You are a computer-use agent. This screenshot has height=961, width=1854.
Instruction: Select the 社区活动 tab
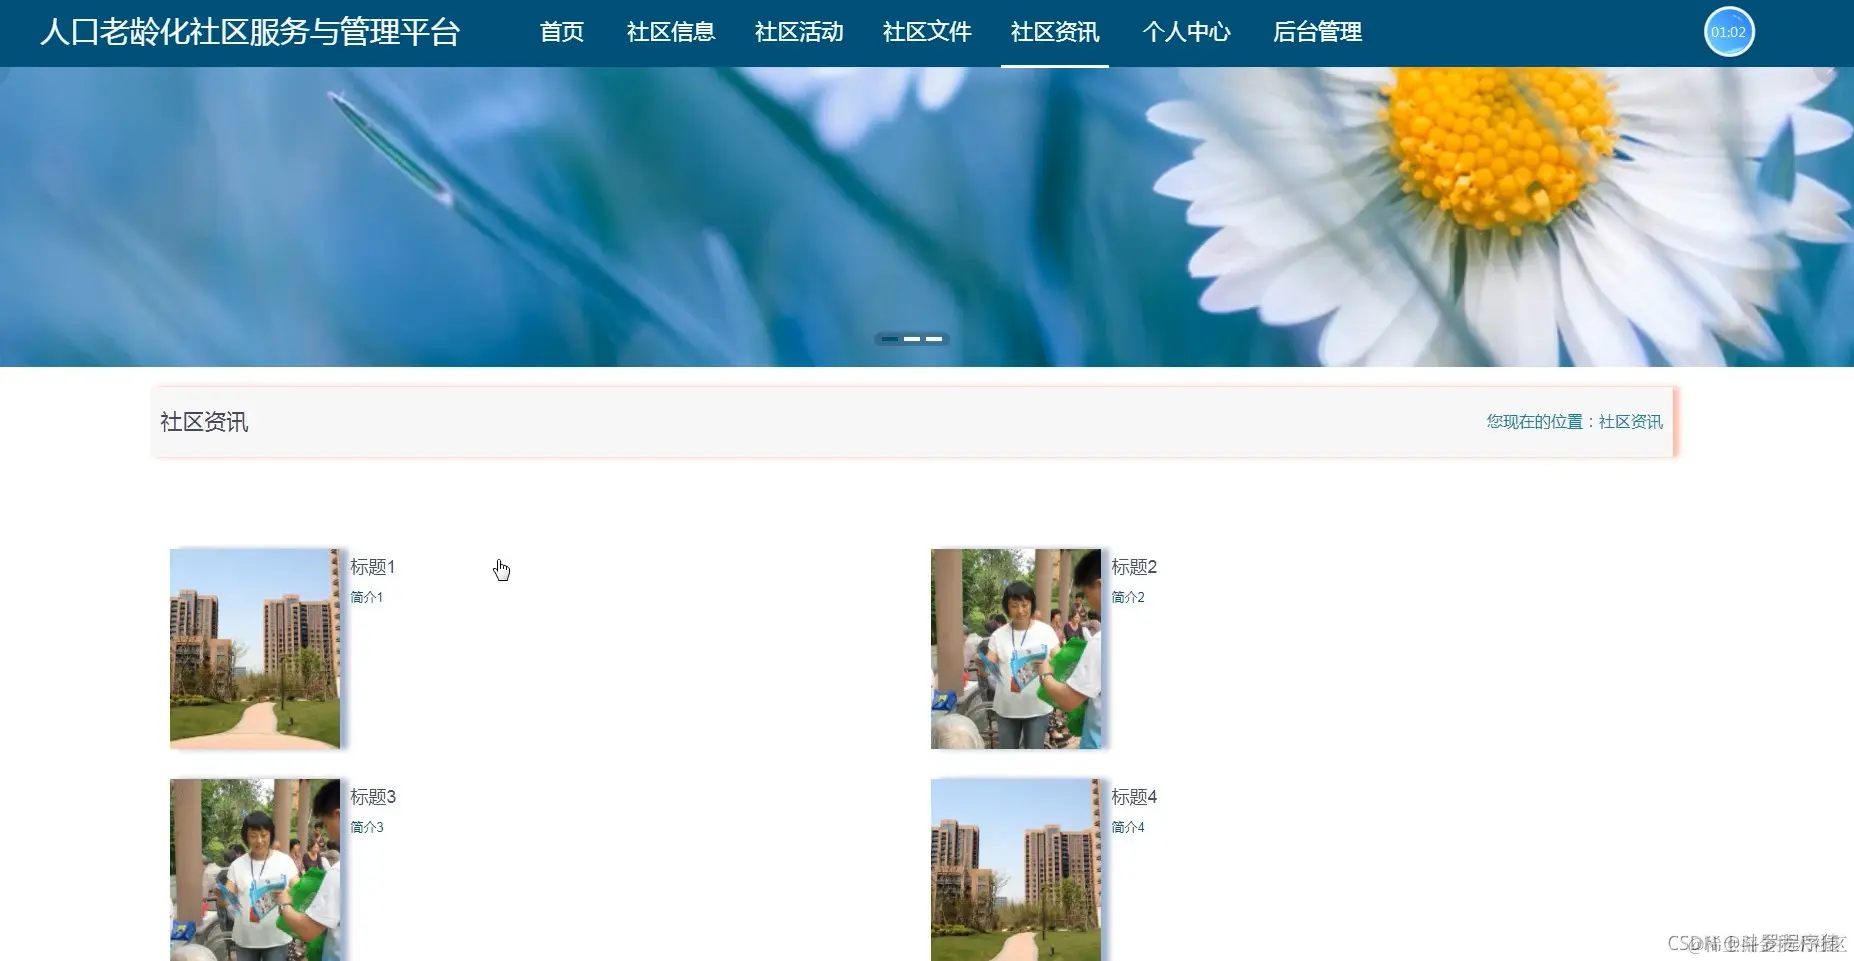800,32
